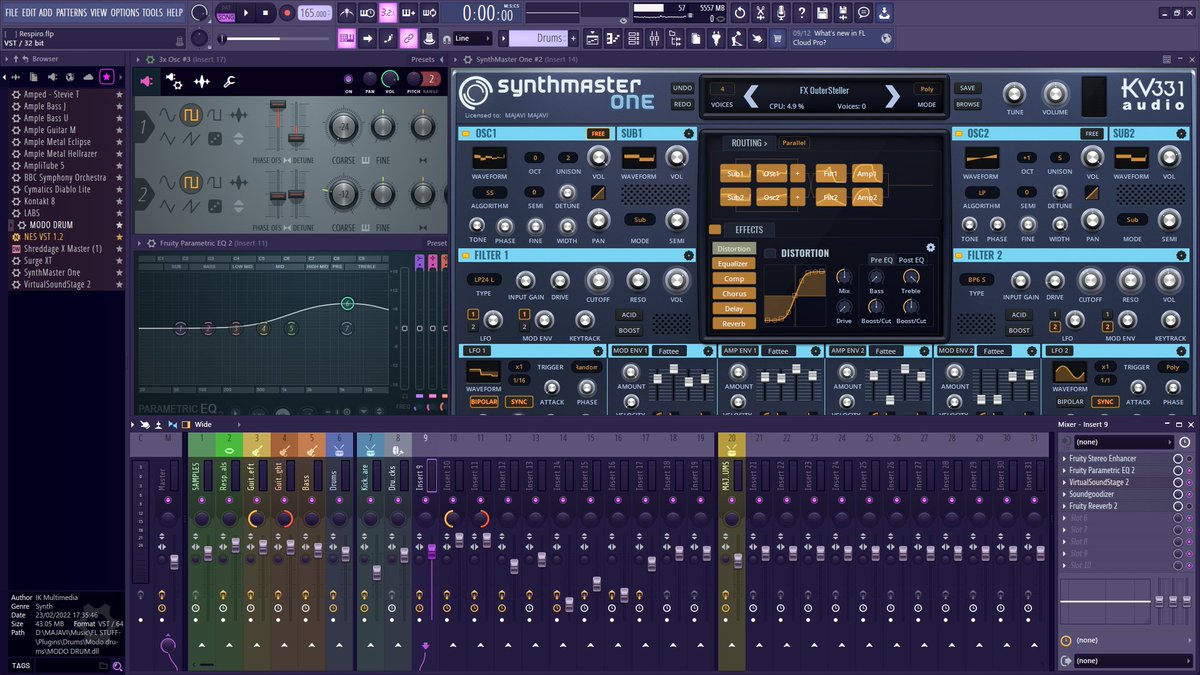Toggle the BOOST button in Filter 2
Image resolution: width=1200 pixels, height=675 pixels.
(x=1018, y=330)
